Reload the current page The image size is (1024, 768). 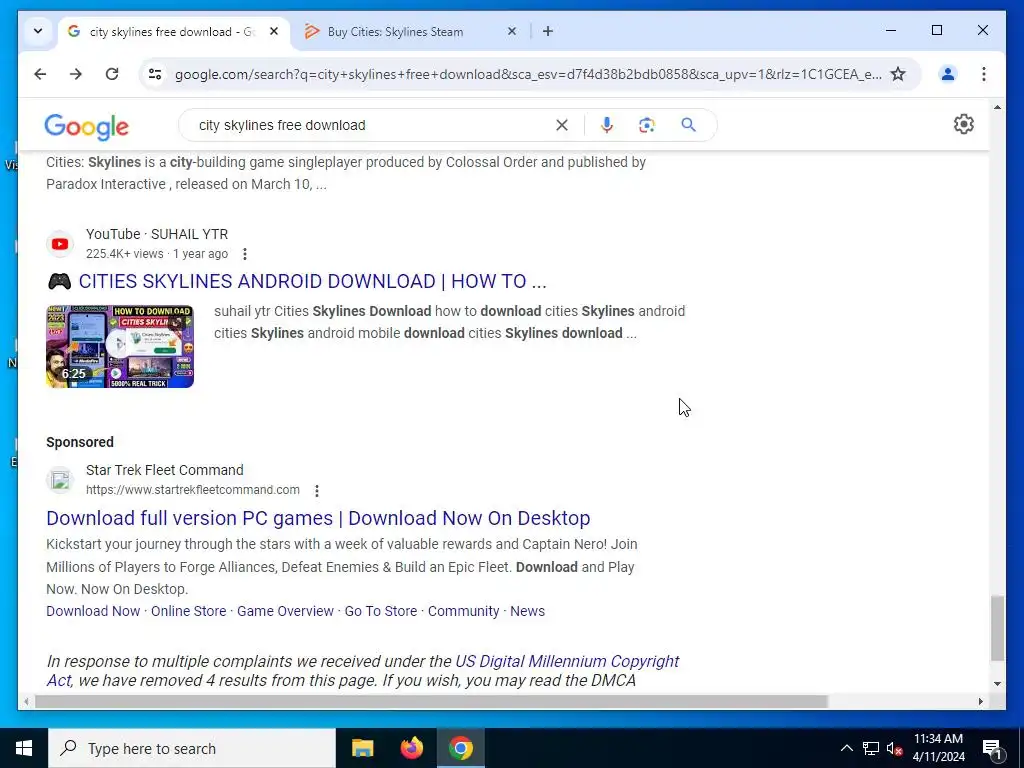click(x=112, y=74)
